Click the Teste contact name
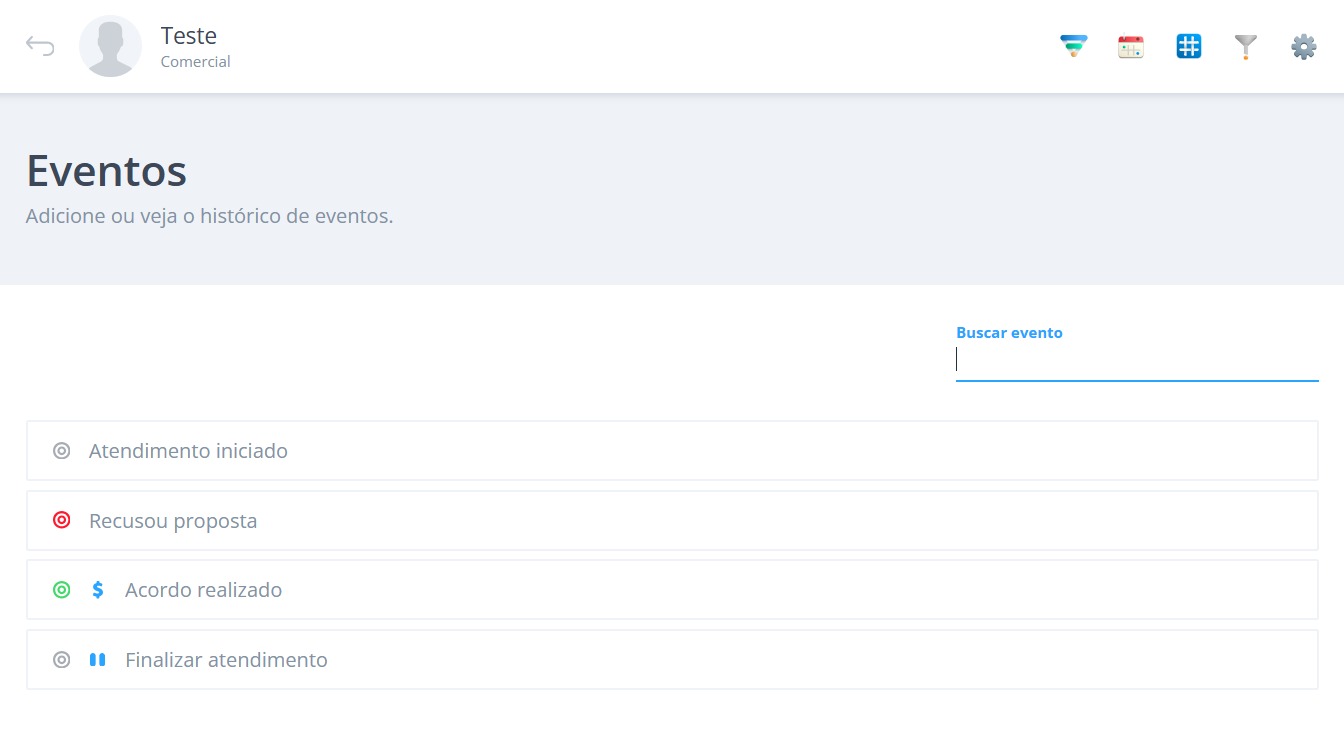The image size is (1344, 732). point(189,36)
